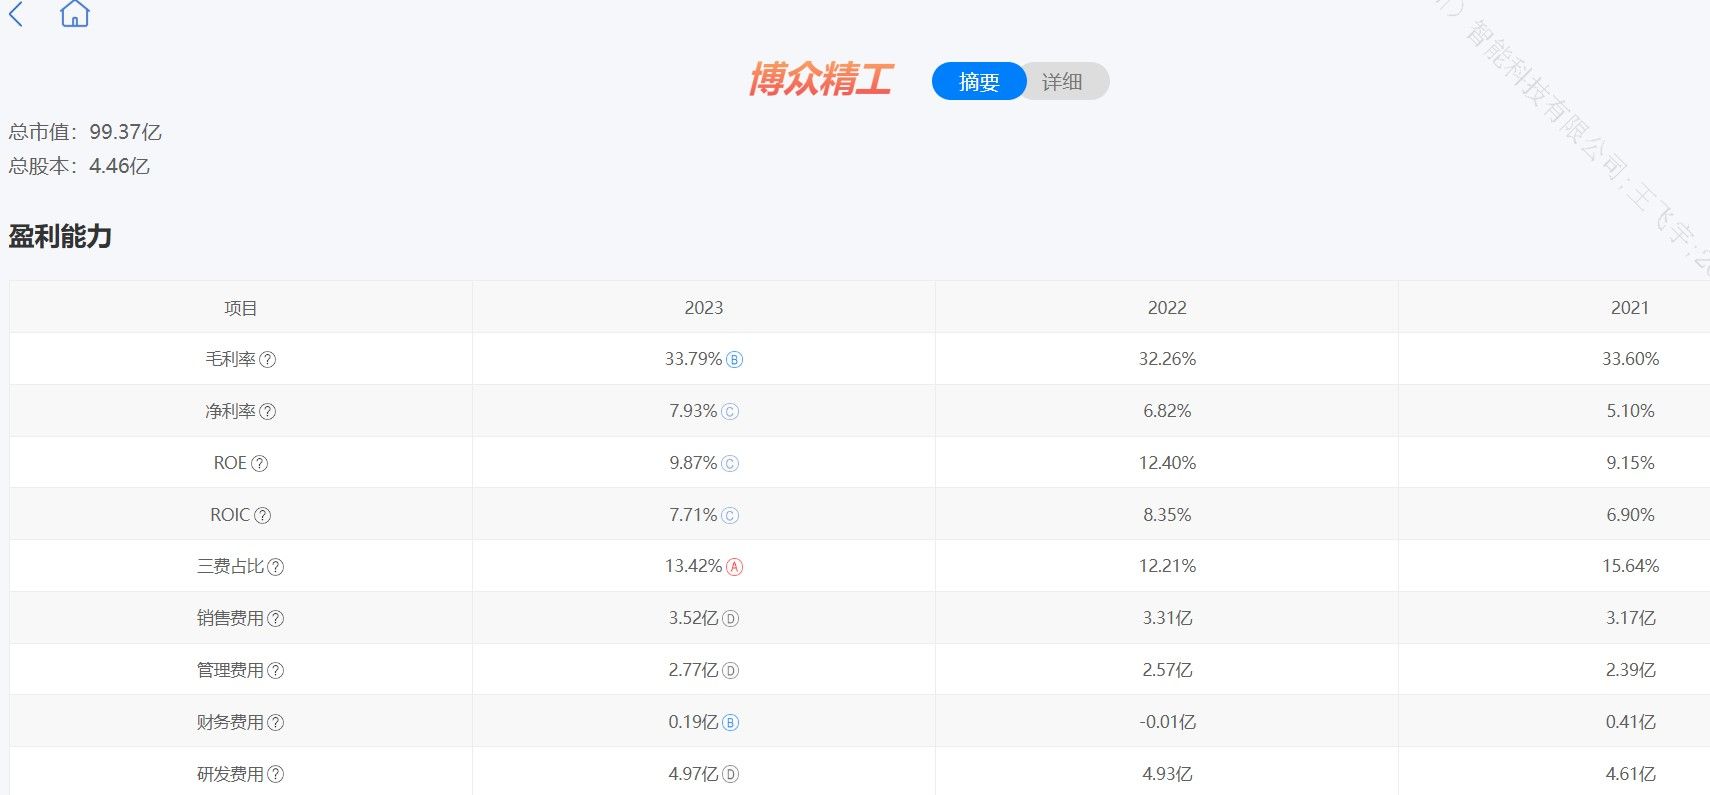This screenshot has height=795, width=1710.
Task: Click the C rating badge next to 7.93%
Action: [x=730, y=412]
